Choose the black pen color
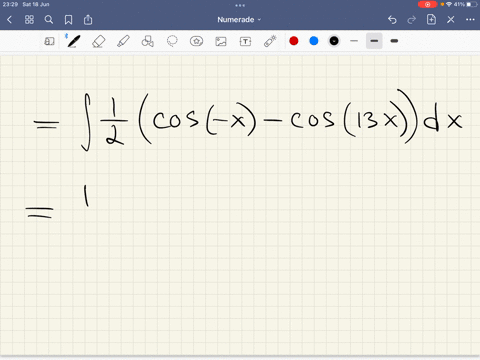This screenshot has width=480, height=360. (x=334, y=41)
